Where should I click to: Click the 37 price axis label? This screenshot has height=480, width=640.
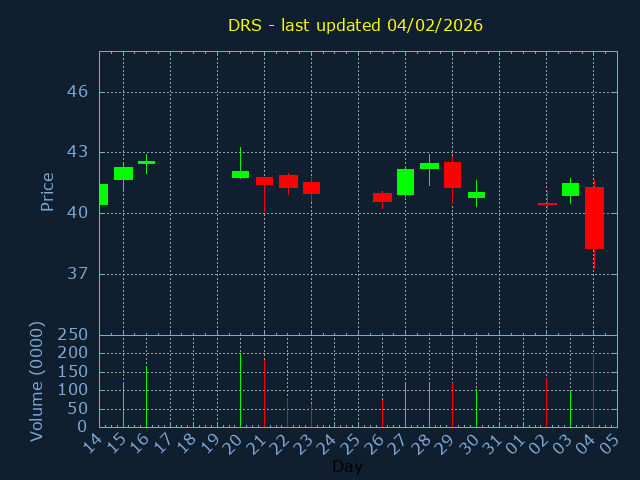[x=77, y=274]
